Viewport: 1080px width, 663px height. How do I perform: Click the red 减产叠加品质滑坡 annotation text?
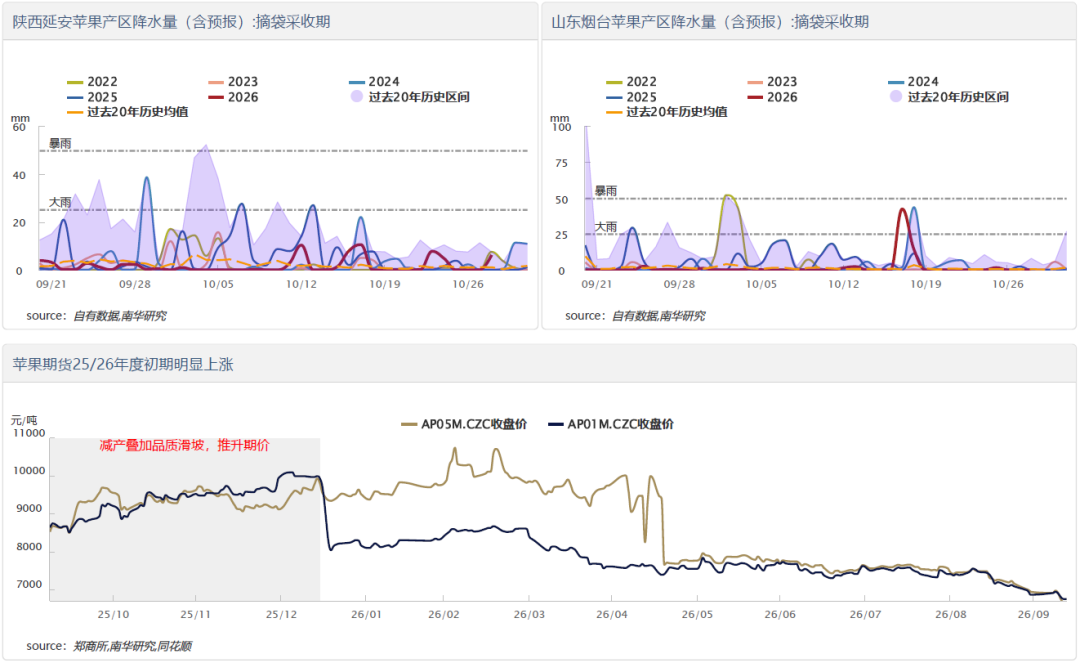[185, 445]
